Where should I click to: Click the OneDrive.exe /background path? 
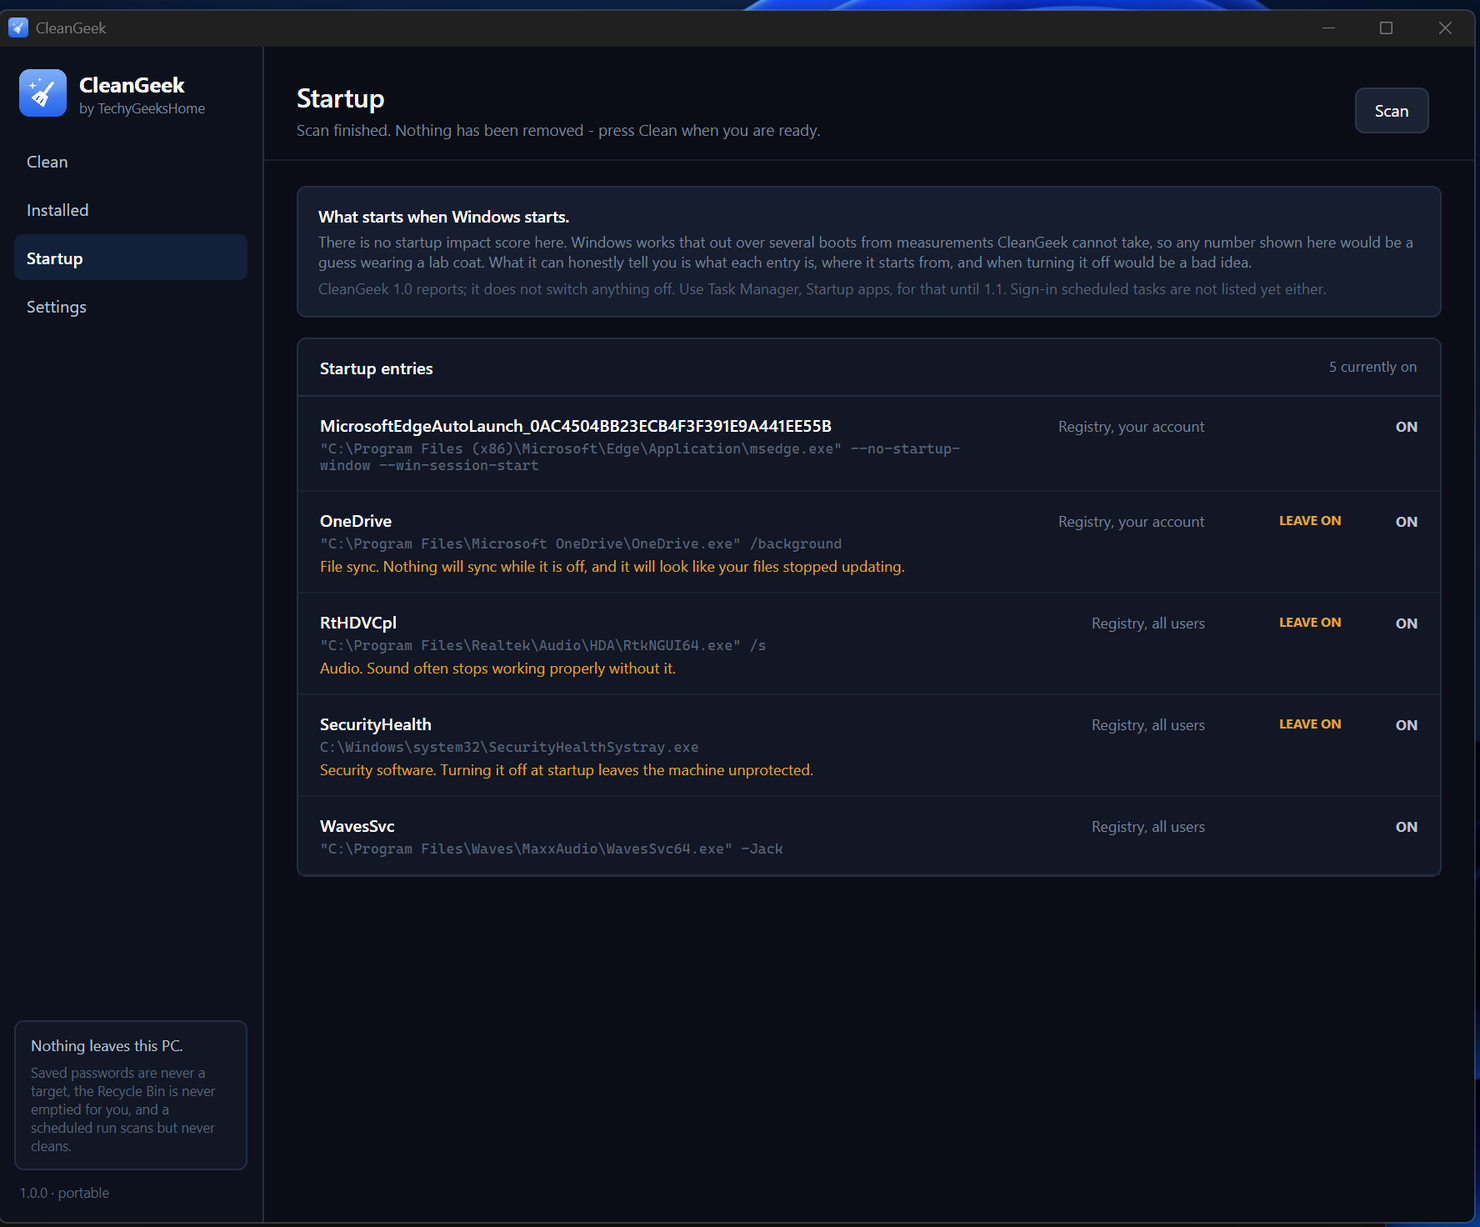pyautogui.click(x=581, y=544)
